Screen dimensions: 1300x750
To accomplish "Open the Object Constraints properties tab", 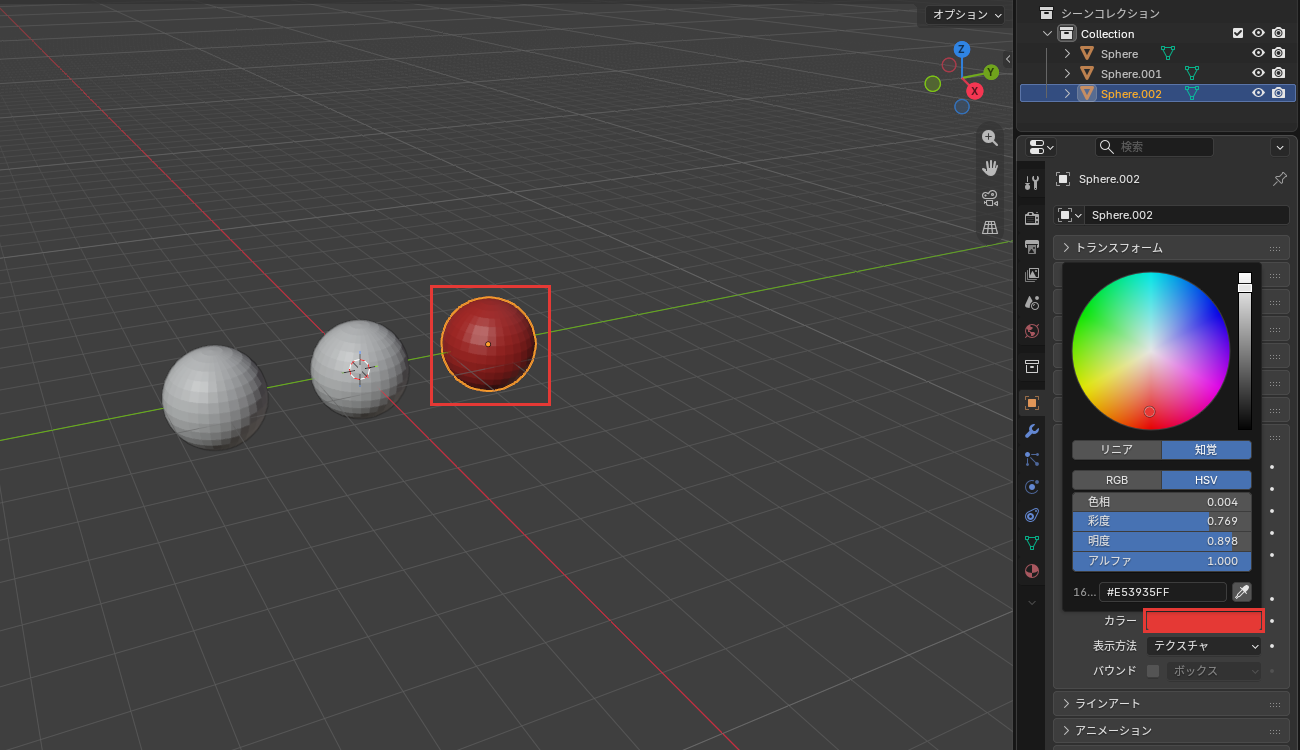I will click(1032, 515).
